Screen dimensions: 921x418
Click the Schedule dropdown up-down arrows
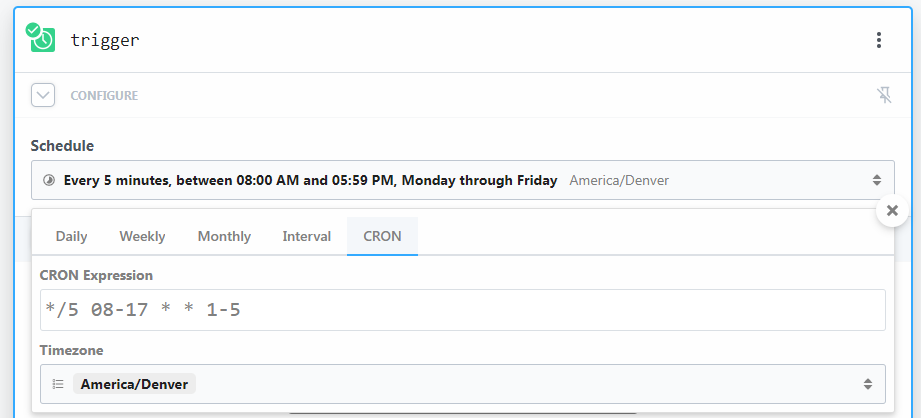[876, 180]
